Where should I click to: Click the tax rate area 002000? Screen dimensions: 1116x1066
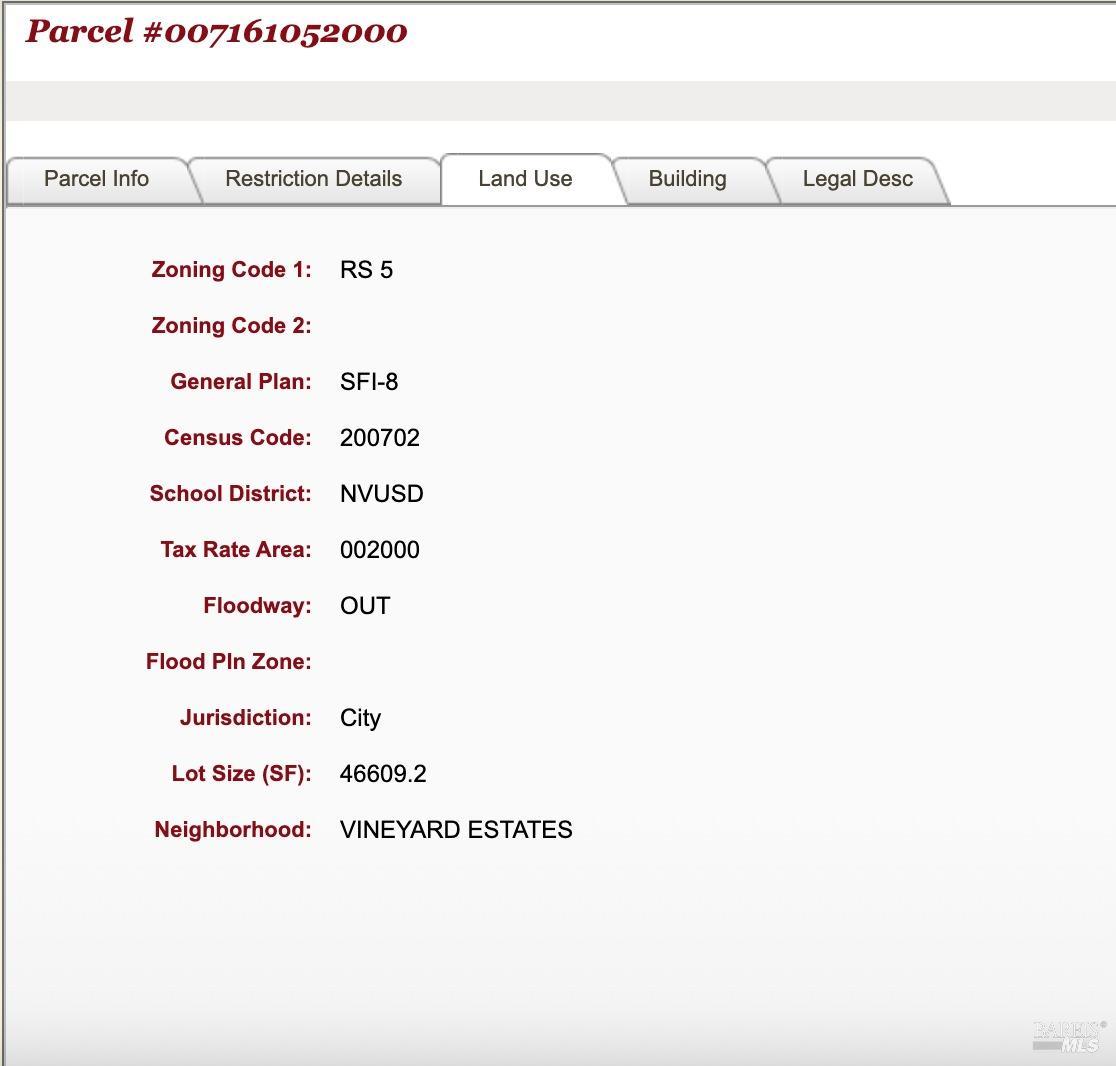(379, 550)
